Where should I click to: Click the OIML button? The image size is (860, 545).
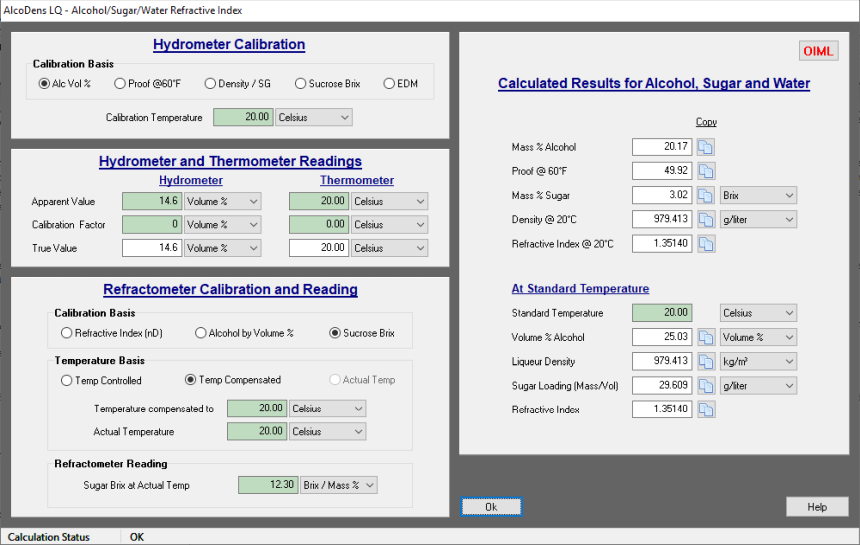(x=818, y=51)
